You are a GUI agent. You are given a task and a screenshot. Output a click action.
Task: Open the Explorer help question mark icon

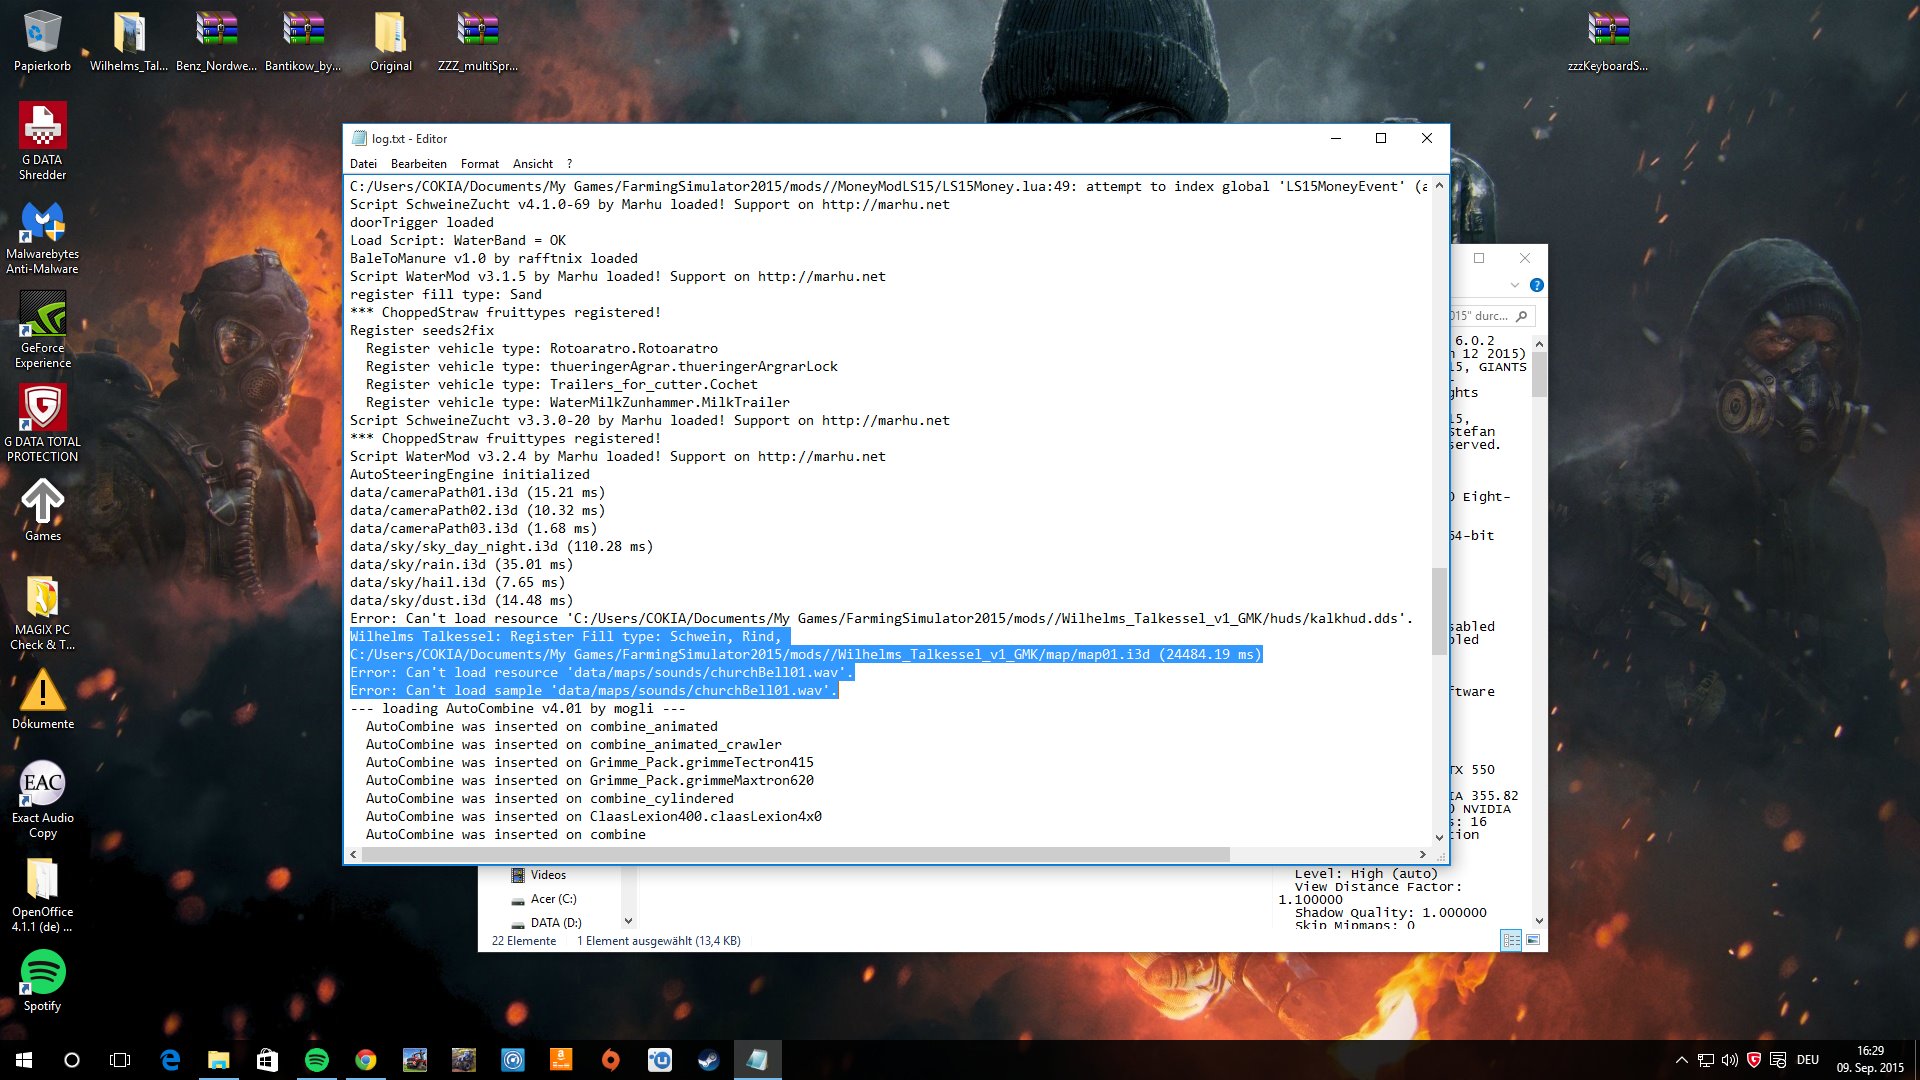[x=1537, y=285]
